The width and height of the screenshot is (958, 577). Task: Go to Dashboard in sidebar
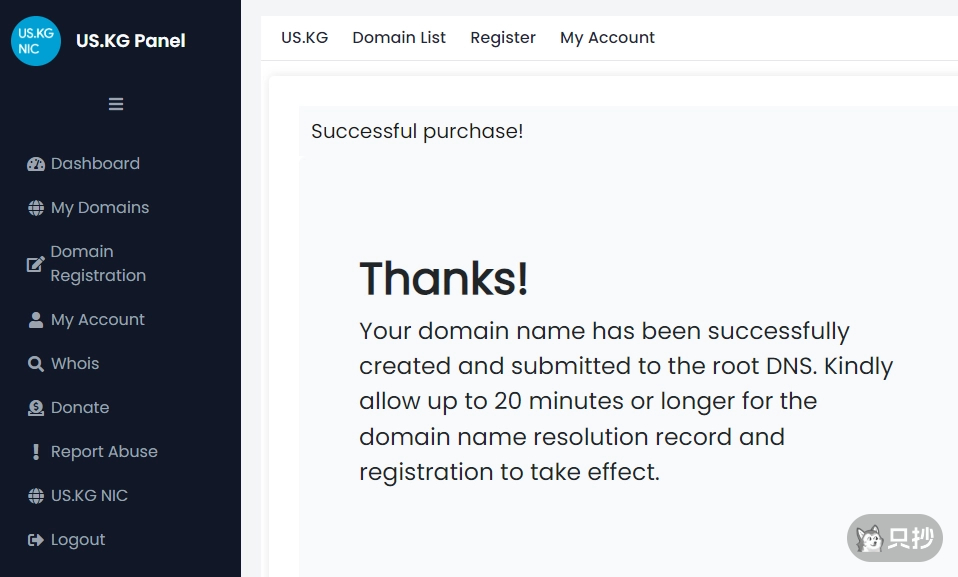[x=95, y=164]
